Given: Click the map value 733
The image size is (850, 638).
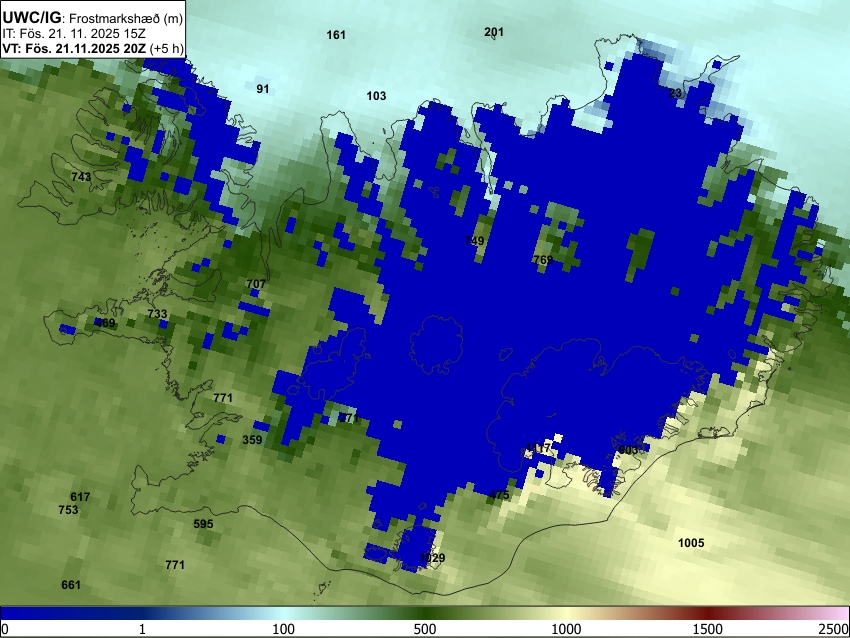Looking at the screenshot, I should point(157,314).
